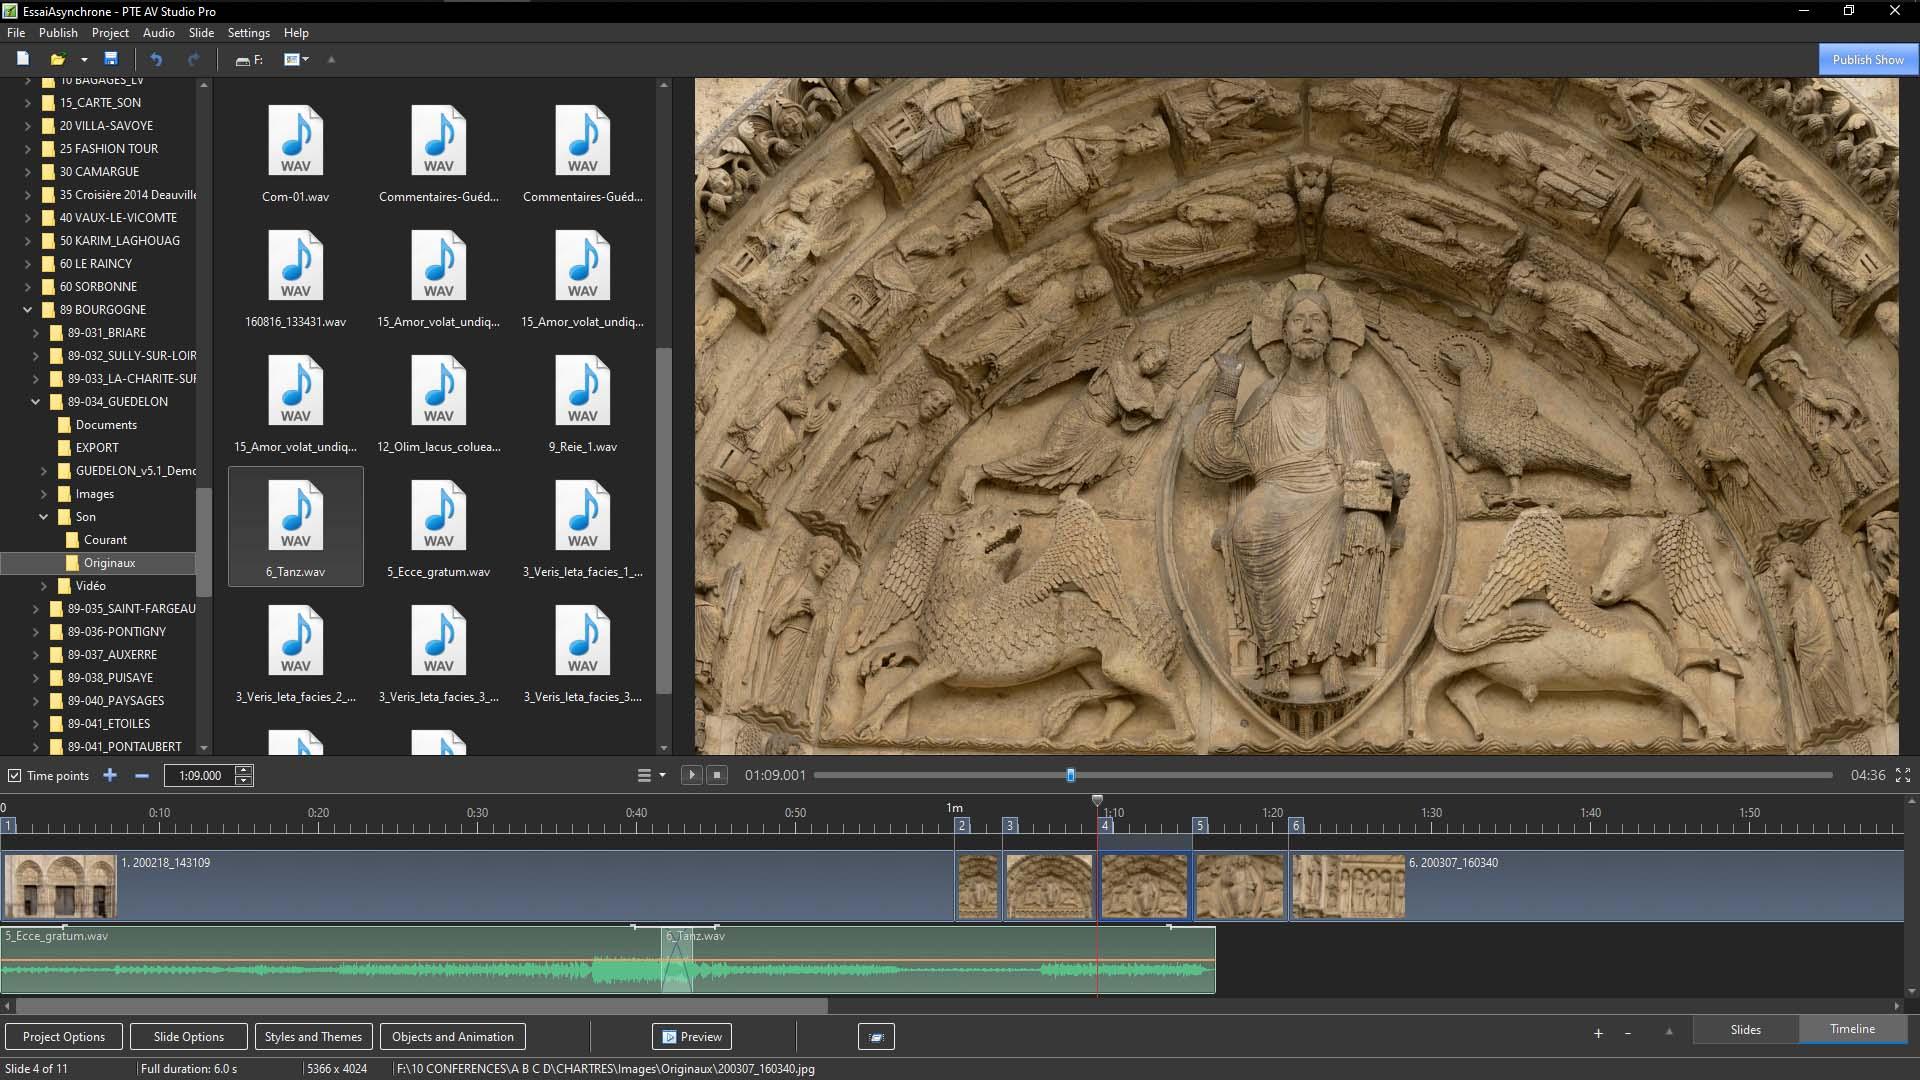
Task: Select the 9_Reie_1.wav file icon
Action: (583, 391)
